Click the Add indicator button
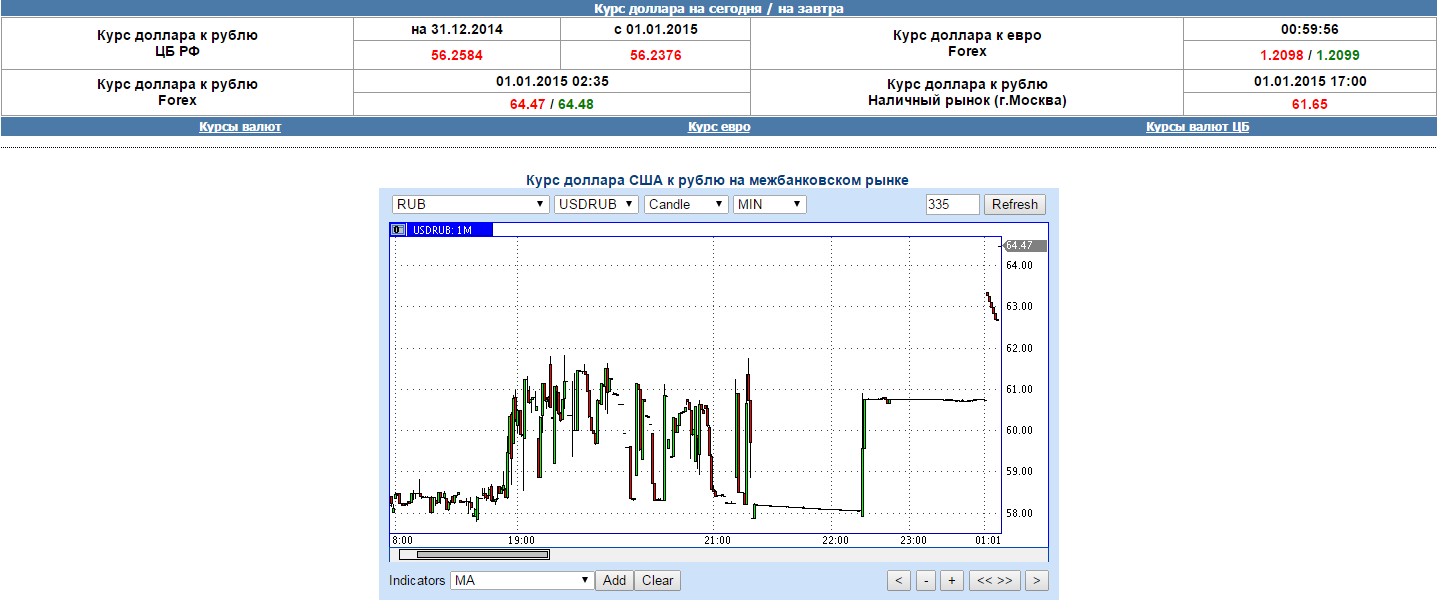The image size is (1443, 609). (615, 580)
